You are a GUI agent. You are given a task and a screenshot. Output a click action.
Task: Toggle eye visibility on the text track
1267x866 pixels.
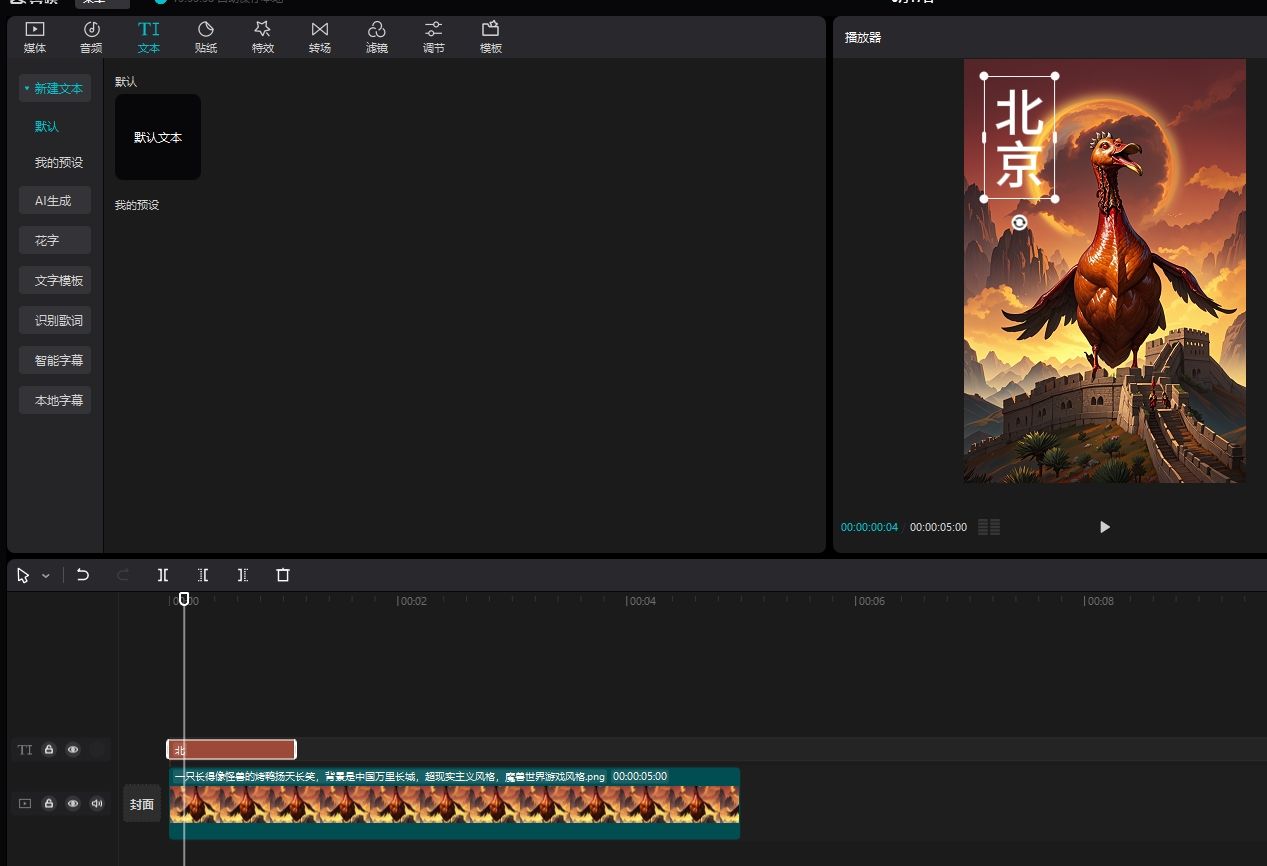click(x=73, y=750)
